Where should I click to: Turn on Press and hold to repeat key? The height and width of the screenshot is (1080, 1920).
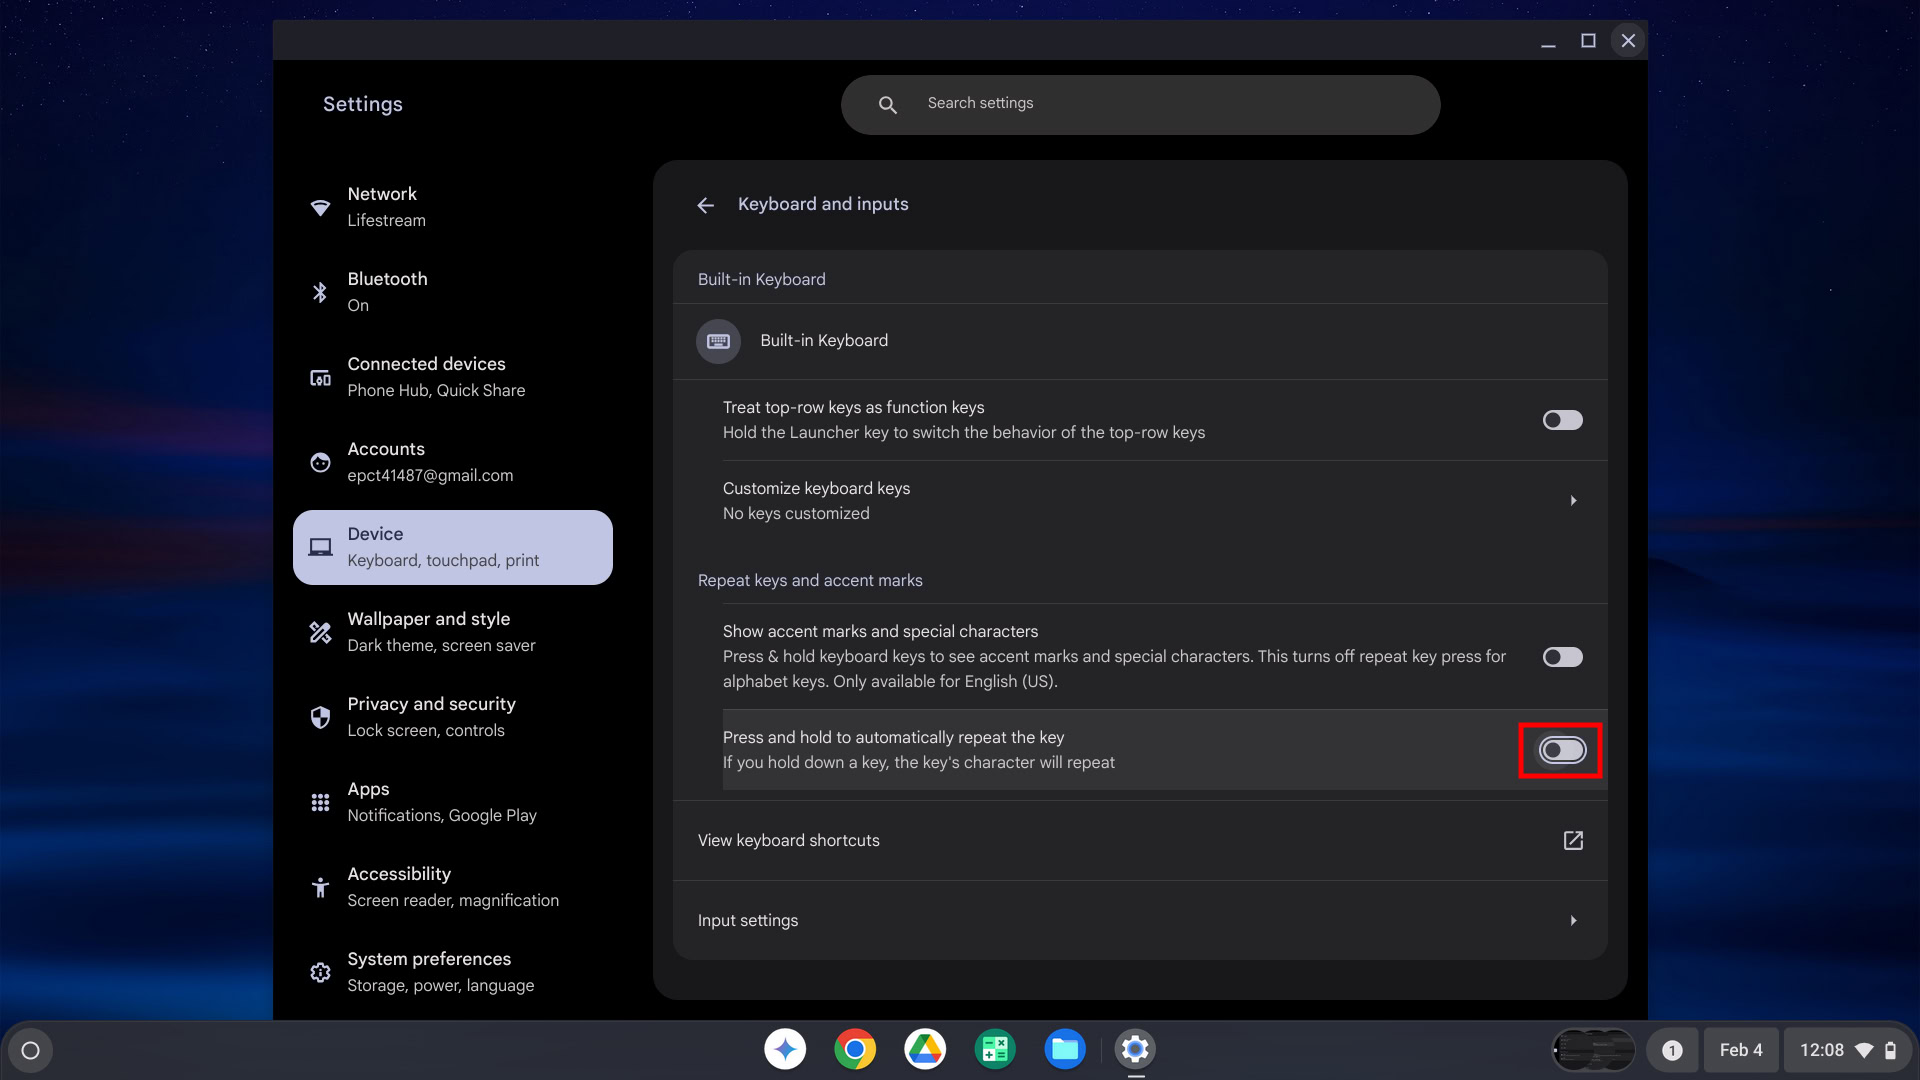[x=1561, y=750]
